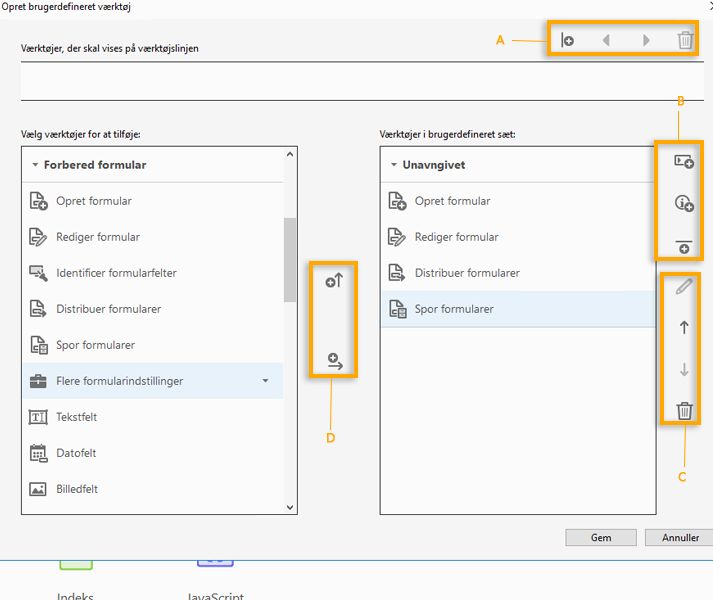Open Flere formularindstillinger dropdown arrow
The image size is (713, 600).
click(x=265, y=381)
